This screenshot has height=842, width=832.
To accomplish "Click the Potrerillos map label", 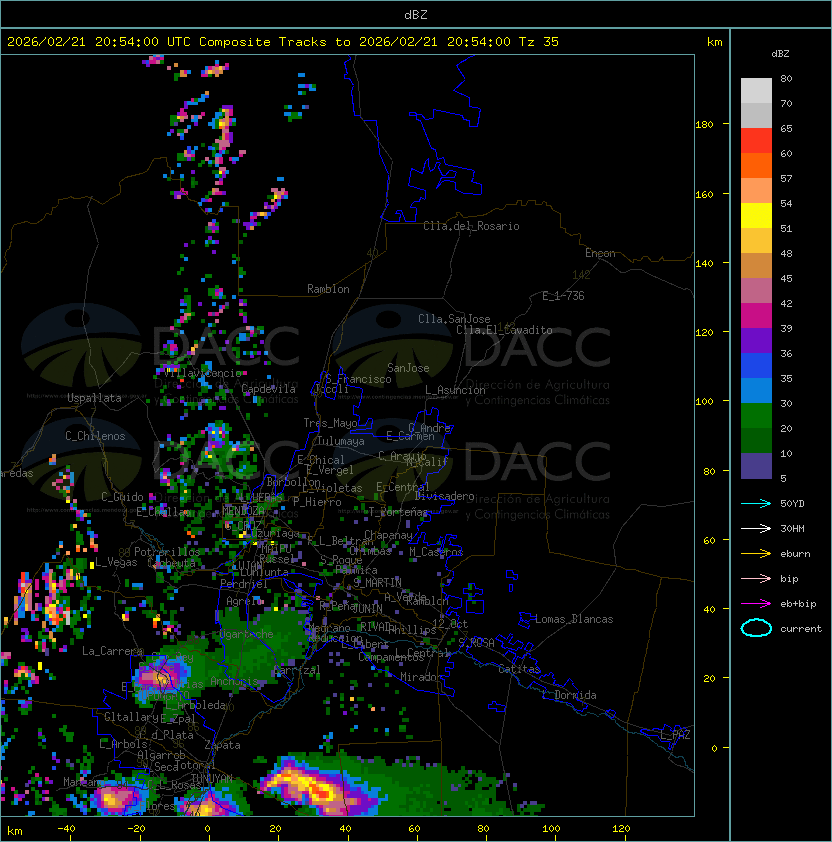I will point(167,552).
